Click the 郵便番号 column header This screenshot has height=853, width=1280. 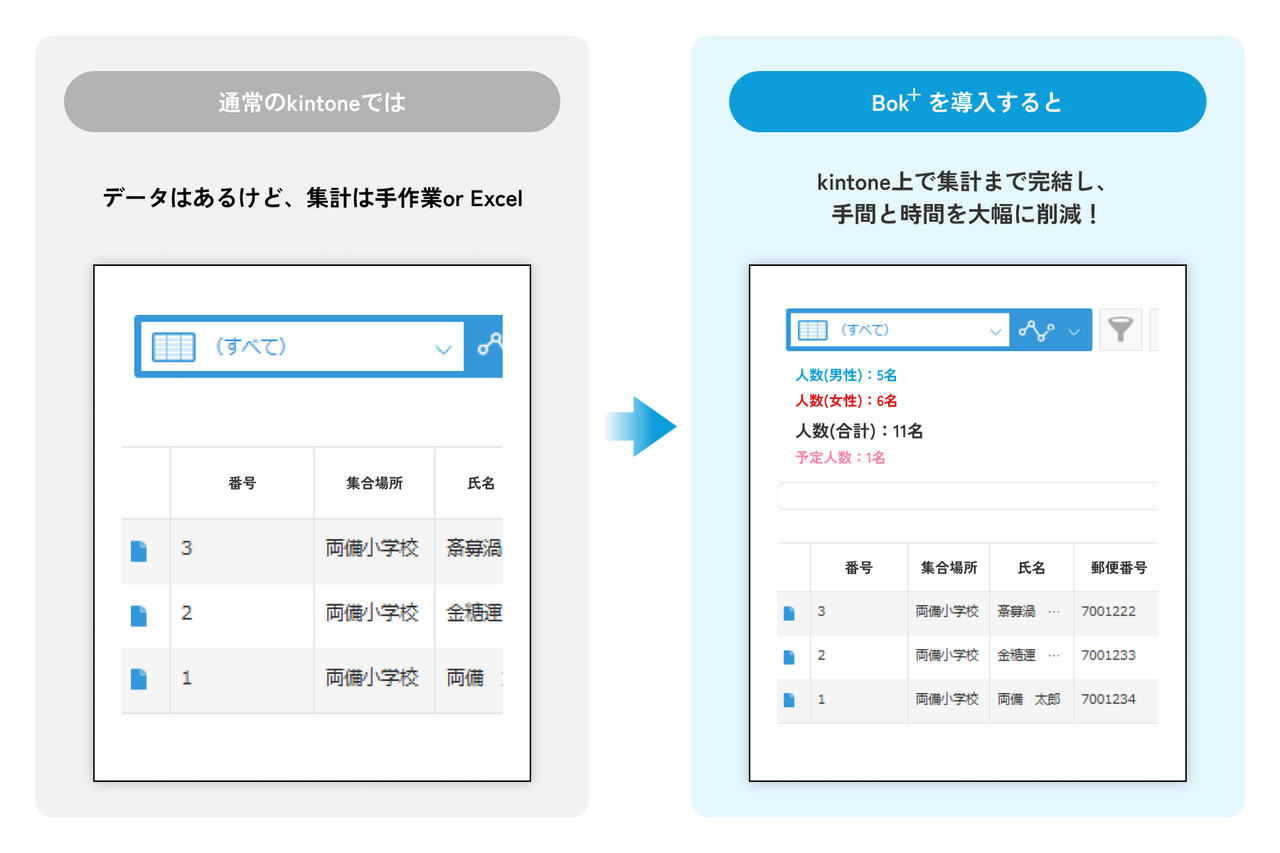1118,567
